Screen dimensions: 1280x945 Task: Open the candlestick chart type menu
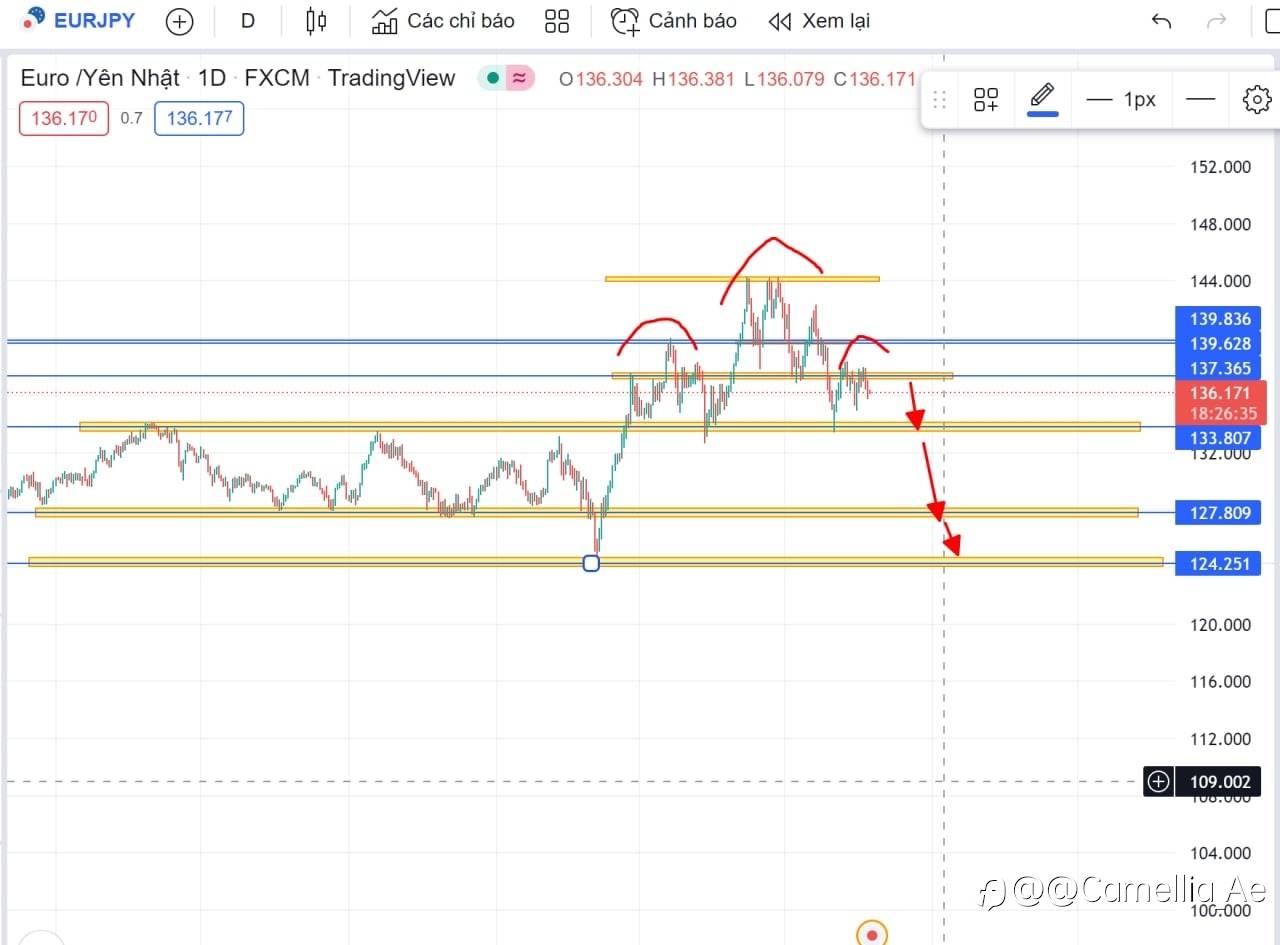tap(316, 20)
